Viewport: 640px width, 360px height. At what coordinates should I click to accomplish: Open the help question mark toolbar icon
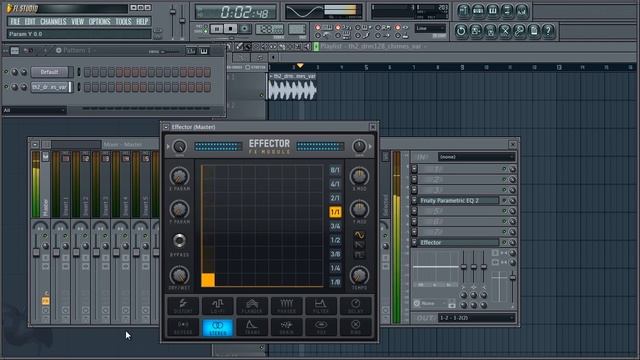[548, 31]
